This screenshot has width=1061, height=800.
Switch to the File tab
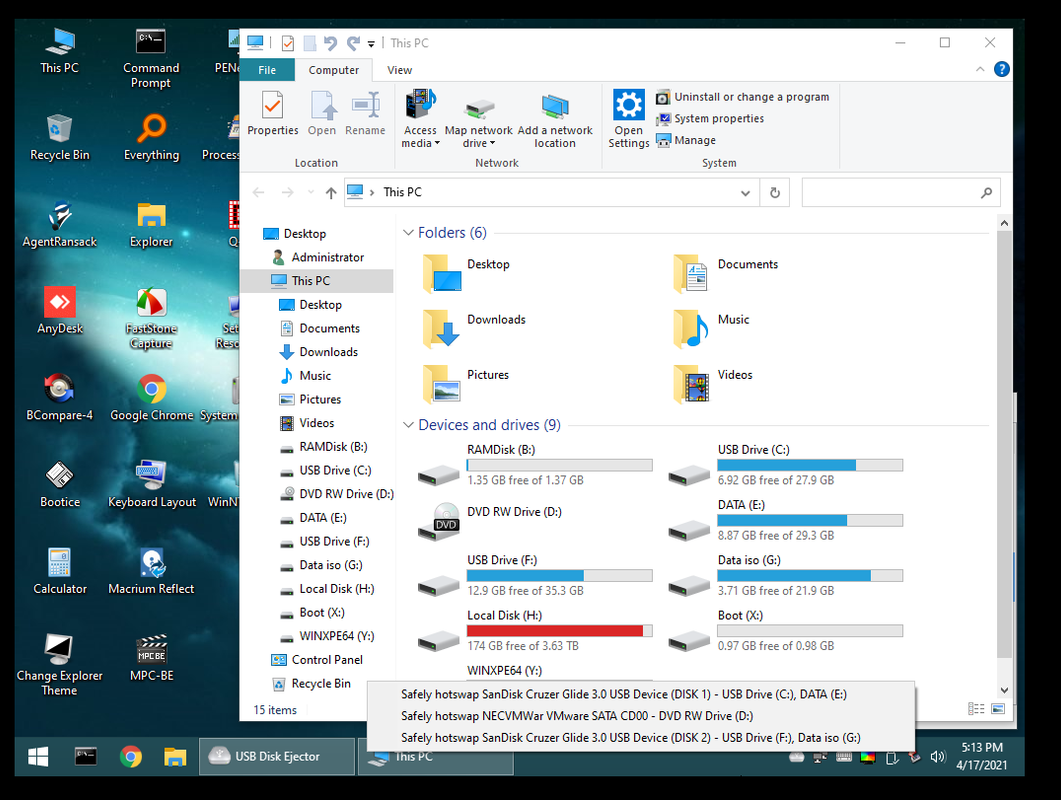point(267,70)
